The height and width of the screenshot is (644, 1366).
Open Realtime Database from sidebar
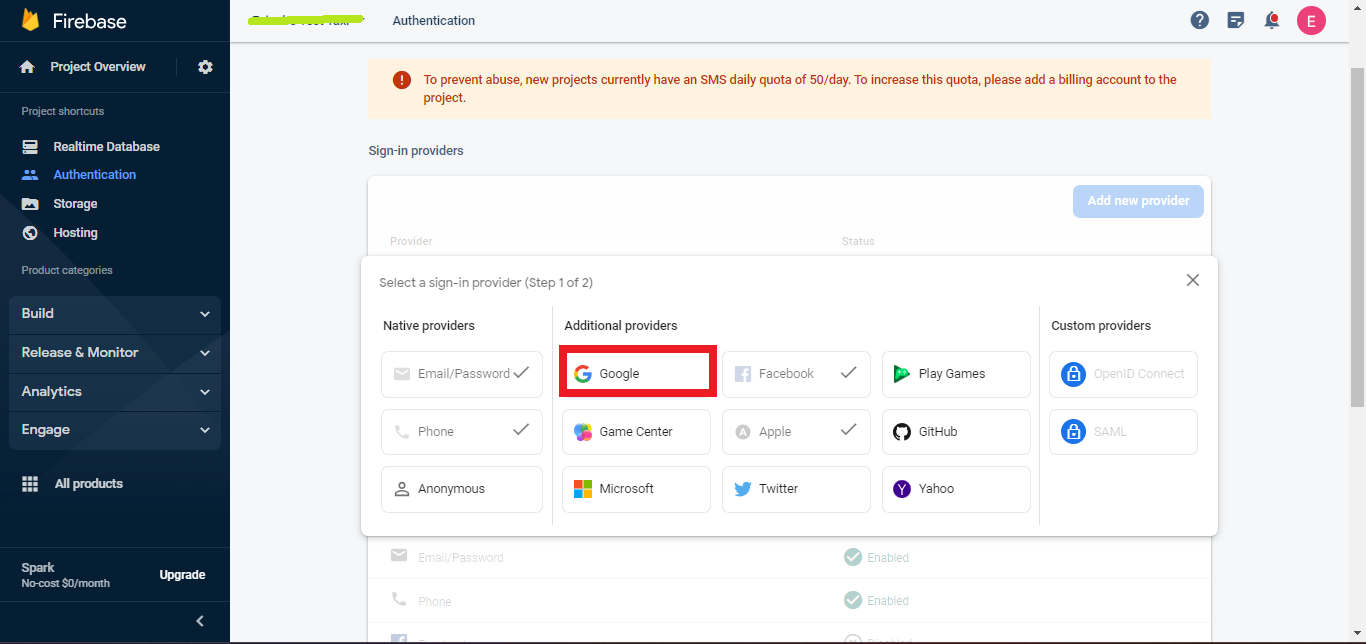point(106,147)
